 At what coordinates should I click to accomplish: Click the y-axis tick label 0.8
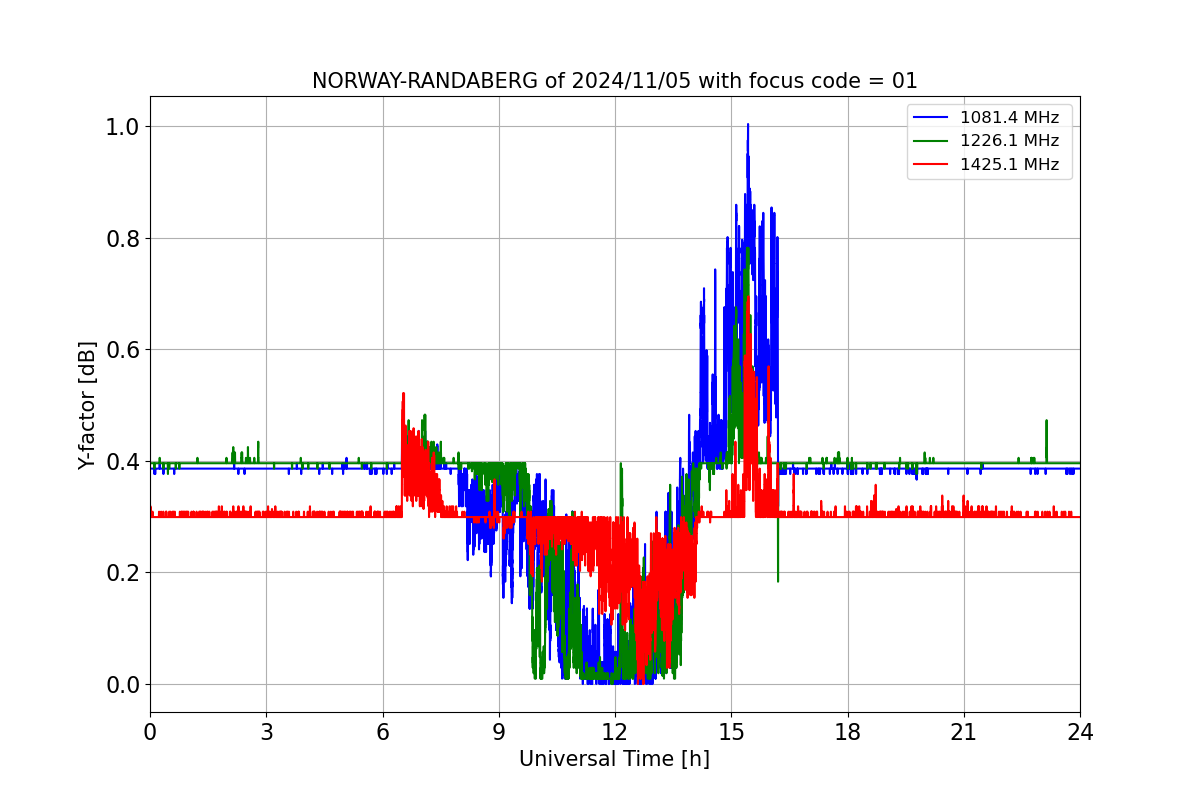pyautogui.click(x=123, y=238)
